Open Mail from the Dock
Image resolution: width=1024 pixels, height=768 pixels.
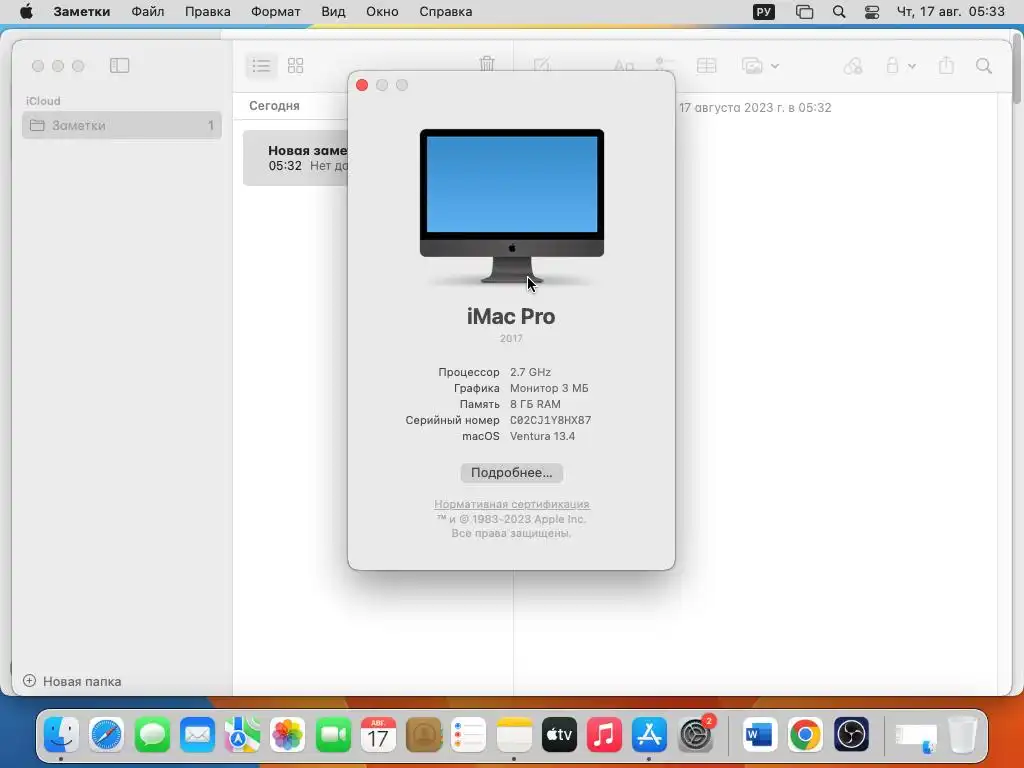(197, 735)
